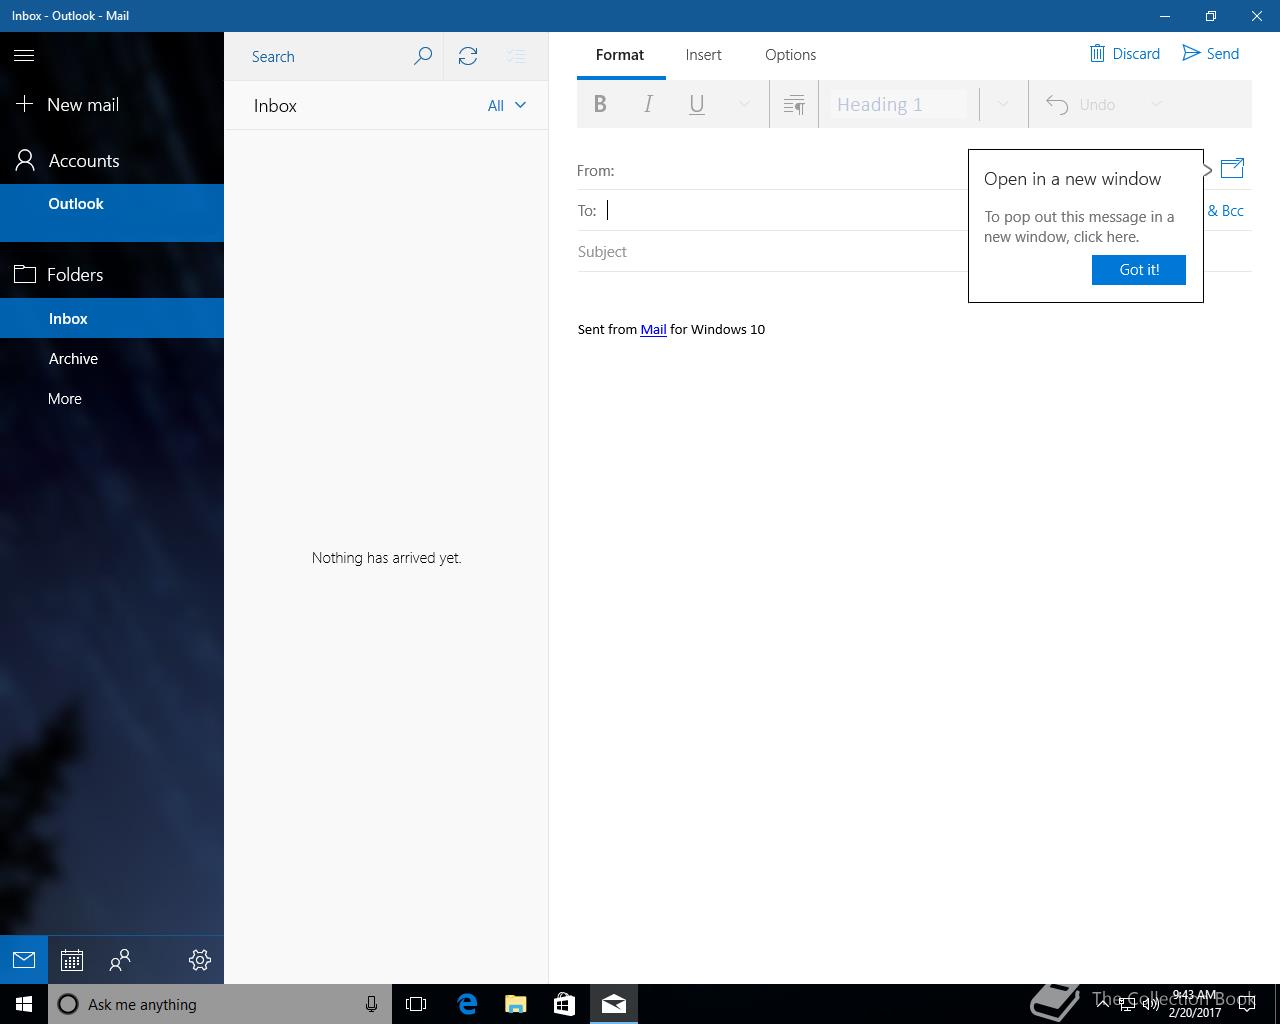Toggle Underline formatting
Screen dimensions: 1280x1024
(697, 104)
